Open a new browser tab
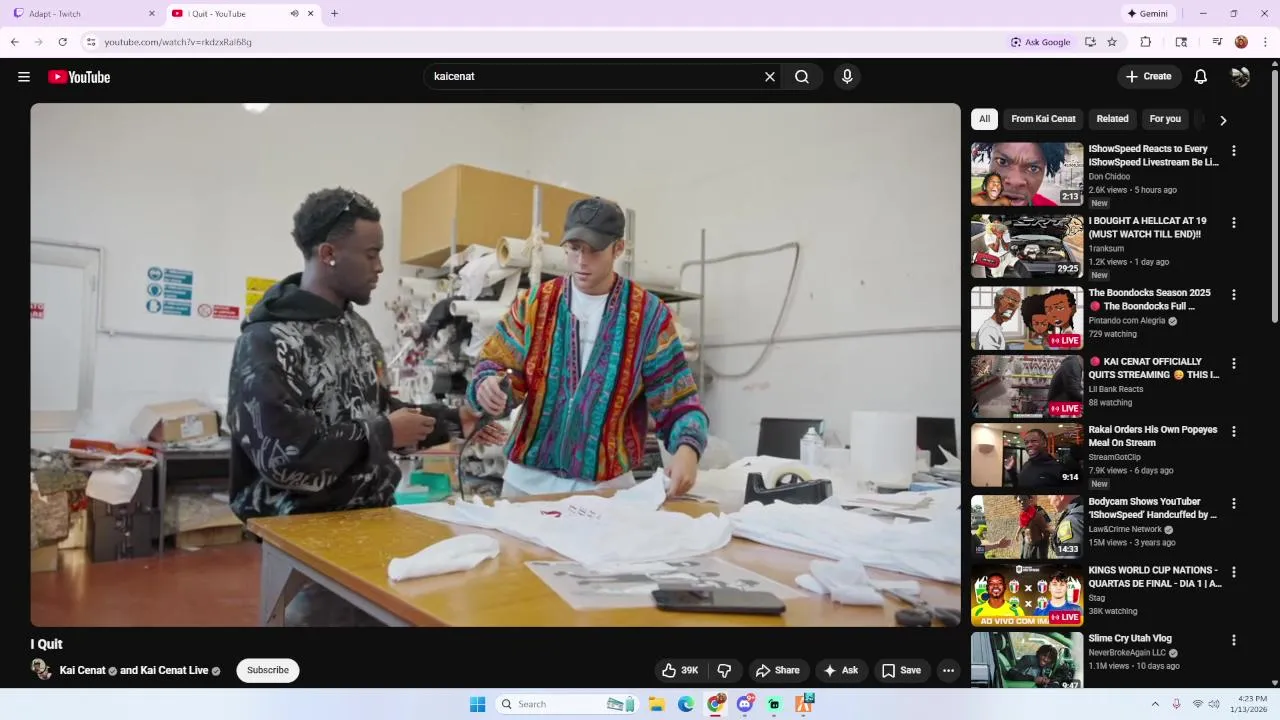The image size is (1280, 720). tap(334, 14)
